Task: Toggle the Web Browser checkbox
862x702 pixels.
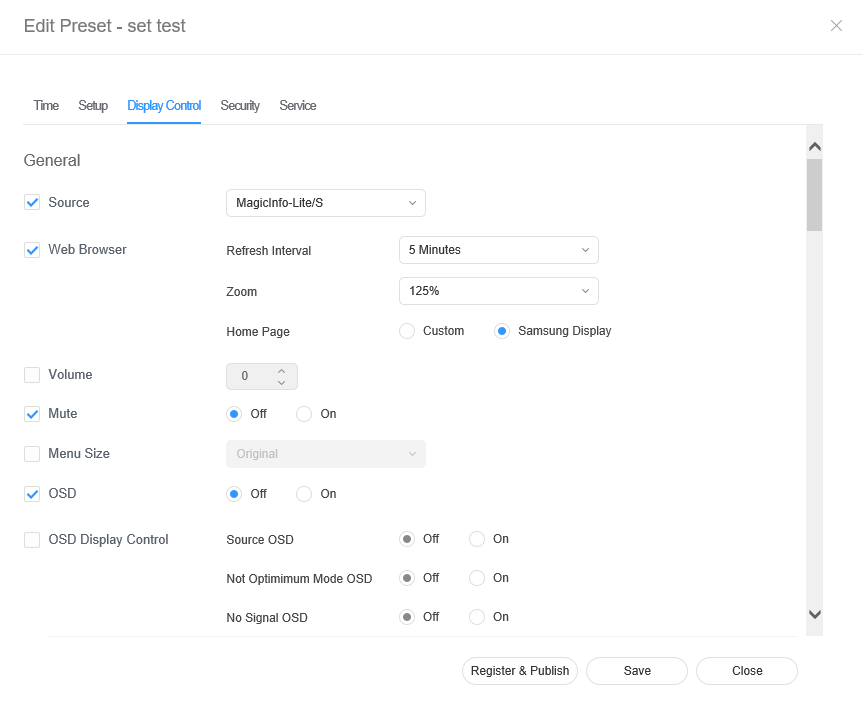Action: click(x=32, y=250)
